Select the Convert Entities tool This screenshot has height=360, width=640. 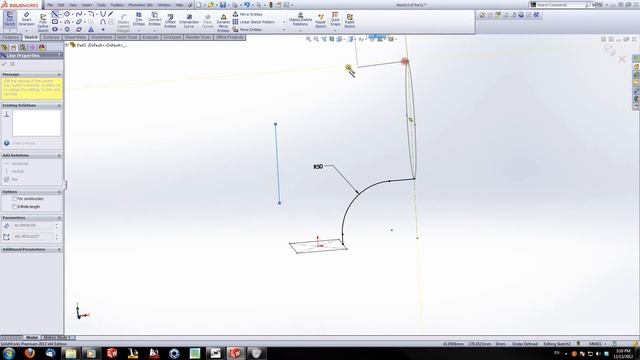[x=154, y=19]
